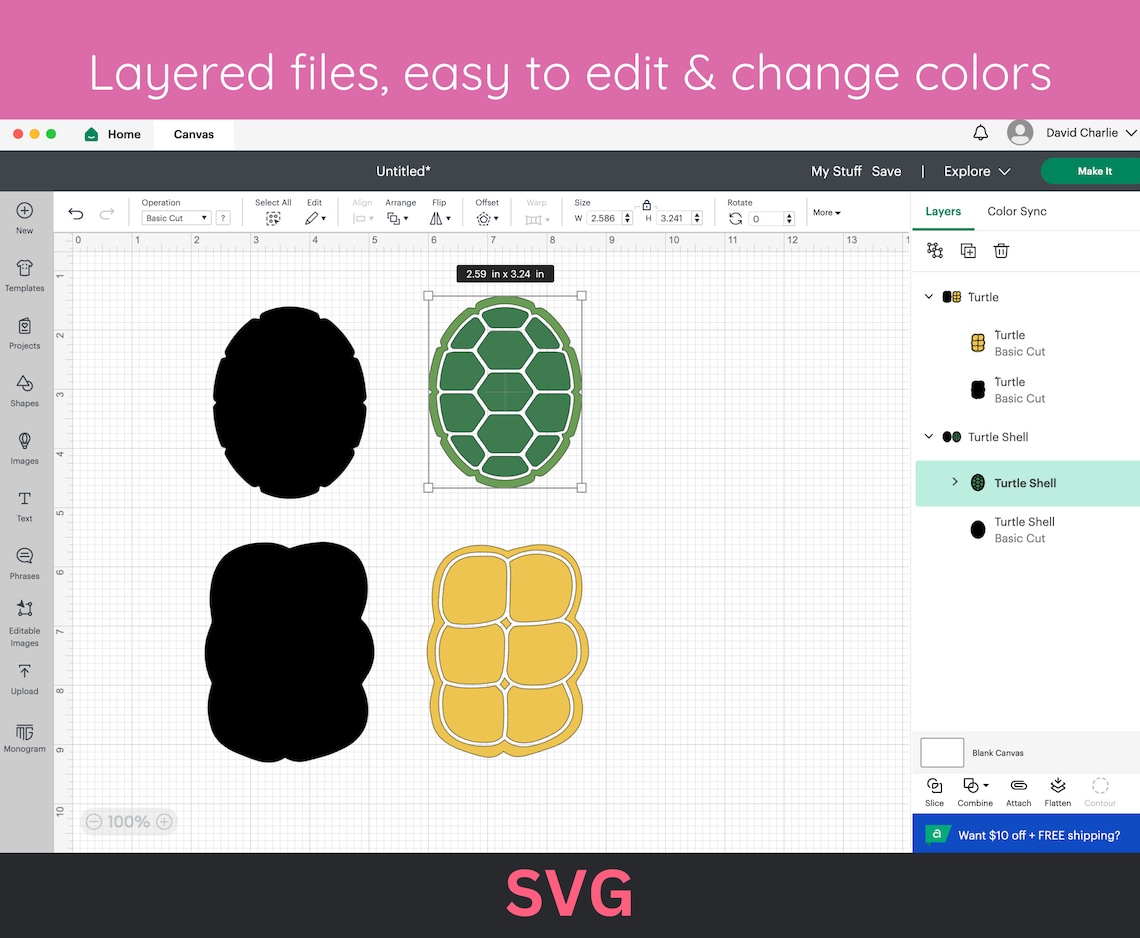Duplicate the layer using the duplicate icon

pyautogui.click(x=968, y=250)
